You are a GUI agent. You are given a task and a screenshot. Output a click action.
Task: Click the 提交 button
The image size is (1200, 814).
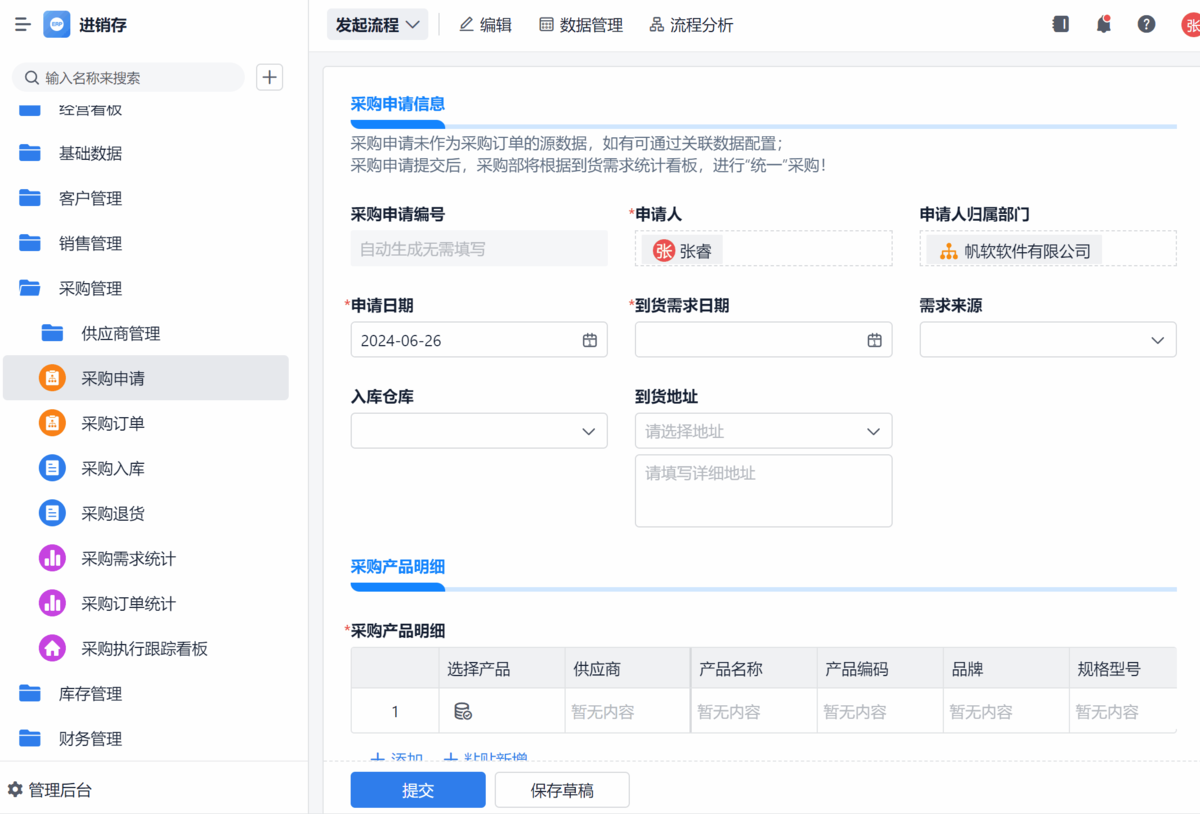pyautogui.click(x=417, y=790)
